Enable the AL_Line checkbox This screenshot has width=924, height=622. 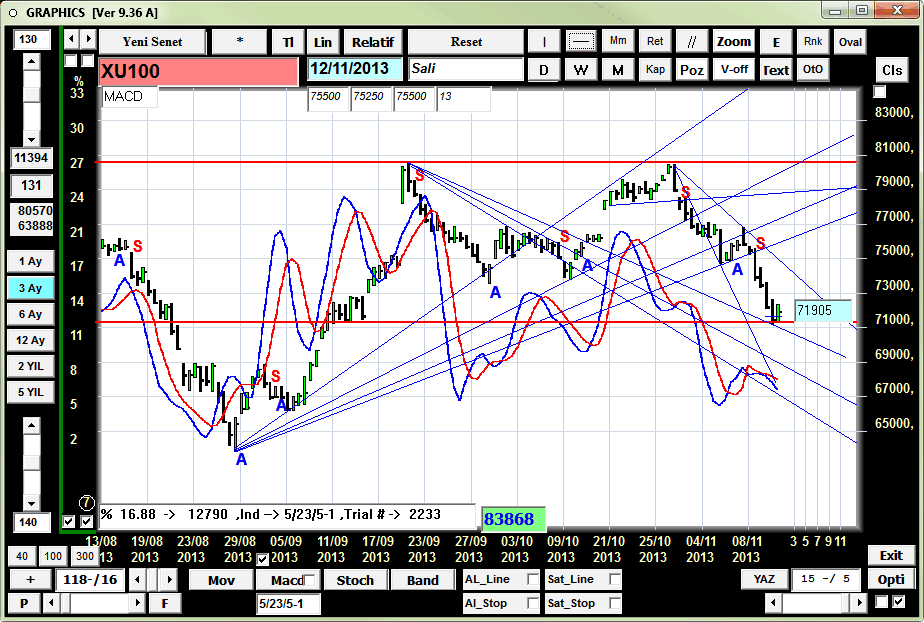pyautogui.click(x=533, y=579)
